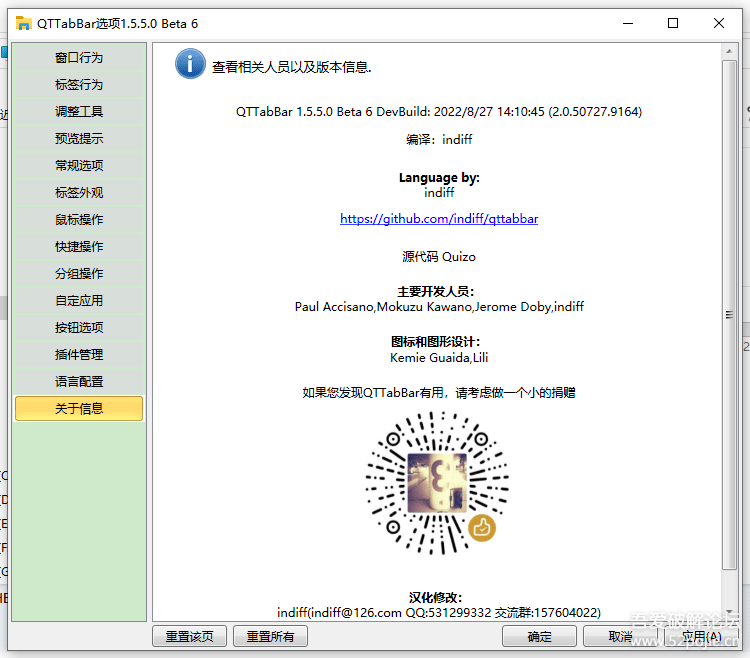The height and width of the screenshot is (658, 750).
Task: Open the 自定应用 category
Action: pyautogui.click(x=79, y=301)
